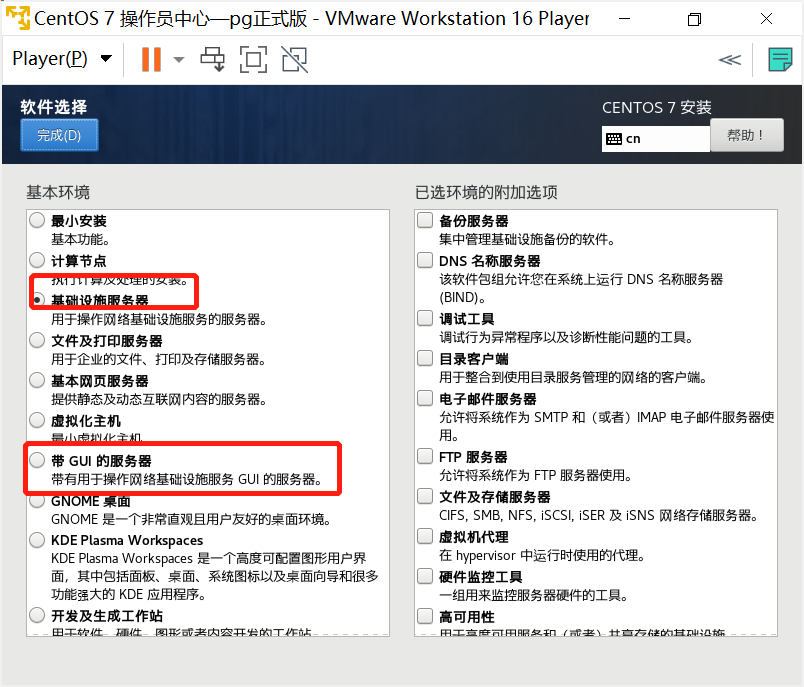The height and width of the screenshot is (687, 804).
Task: Click text 用于操作网络基础设施服务的服务器。
Action: pyautogui.click(x=159, y=319)
